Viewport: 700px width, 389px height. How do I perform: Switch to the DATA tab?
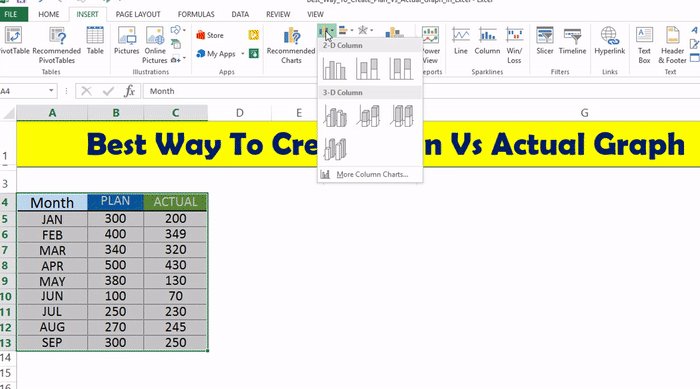(240, 14)
